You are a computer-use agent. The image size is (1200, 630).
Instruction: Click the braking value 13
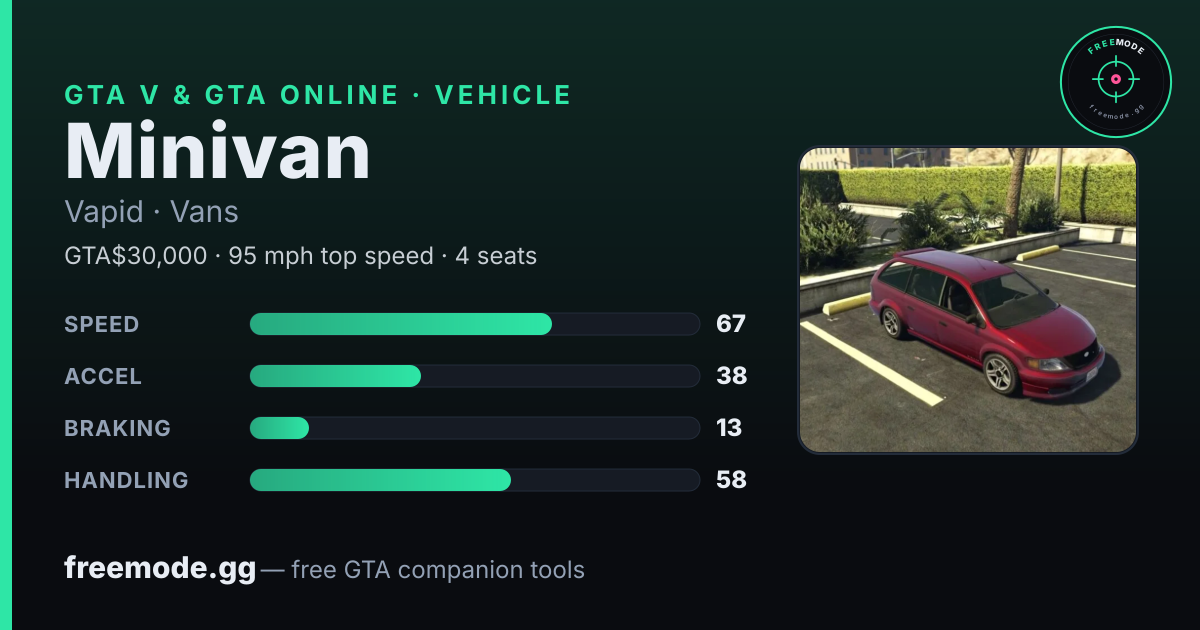729,428
